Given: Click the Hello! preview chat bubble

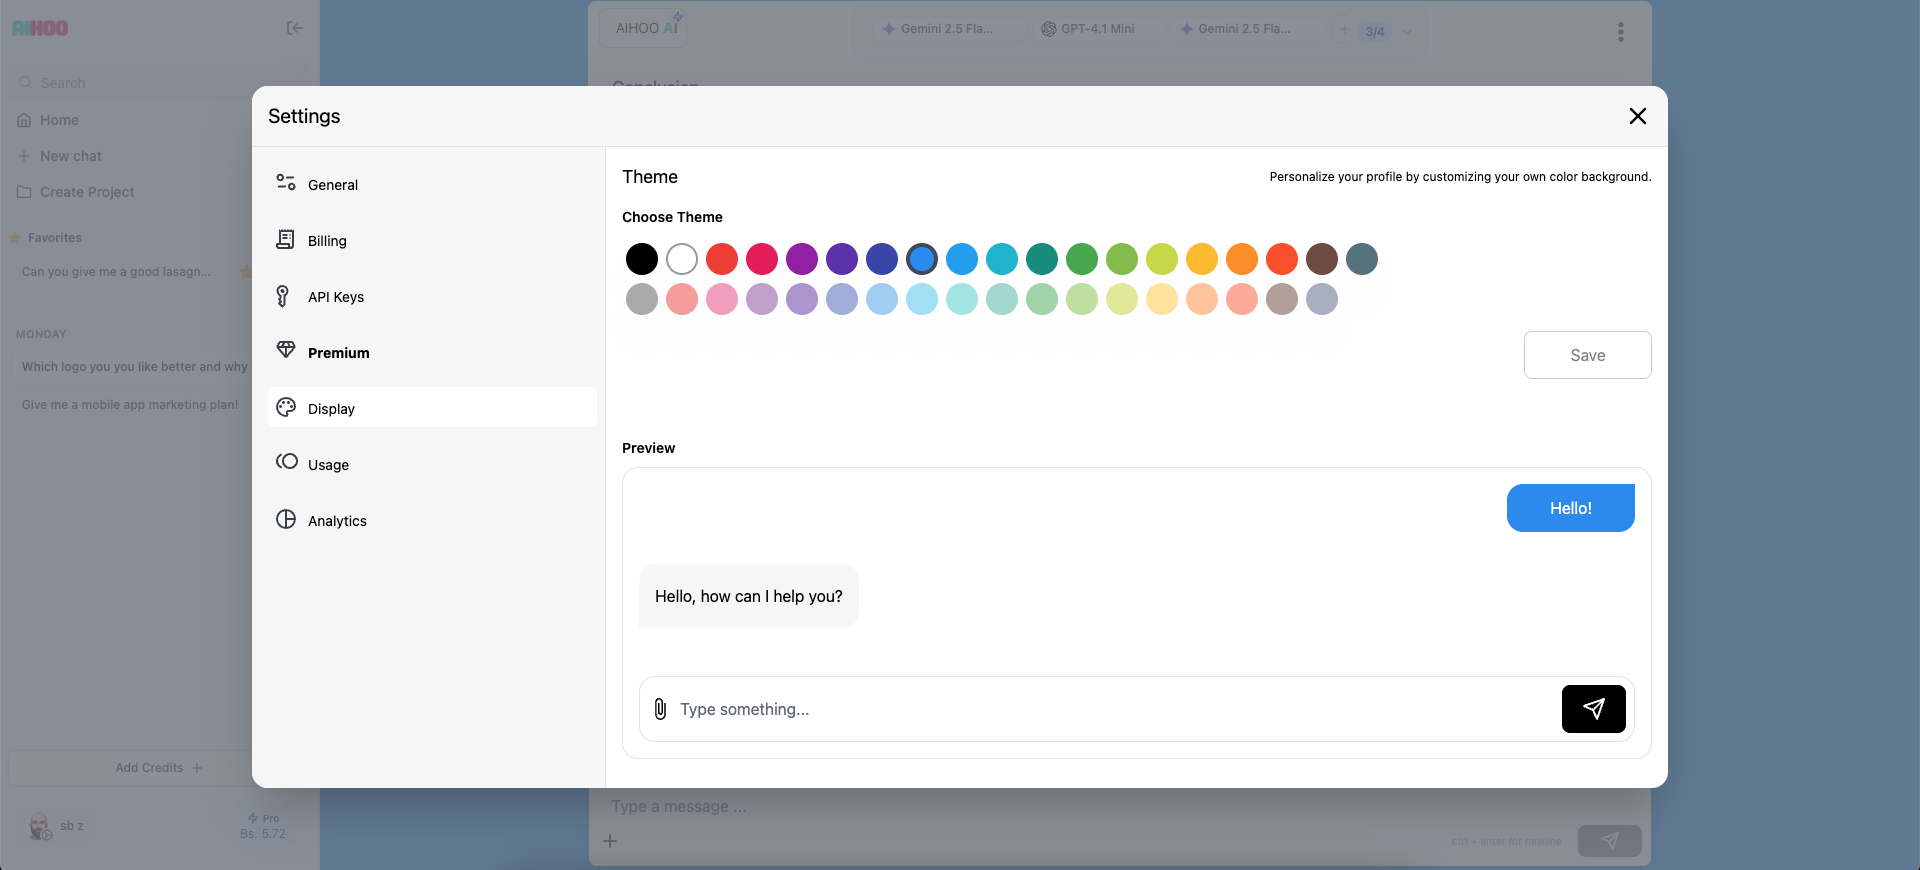Looking at the screenshot, I should (1570, 508).
